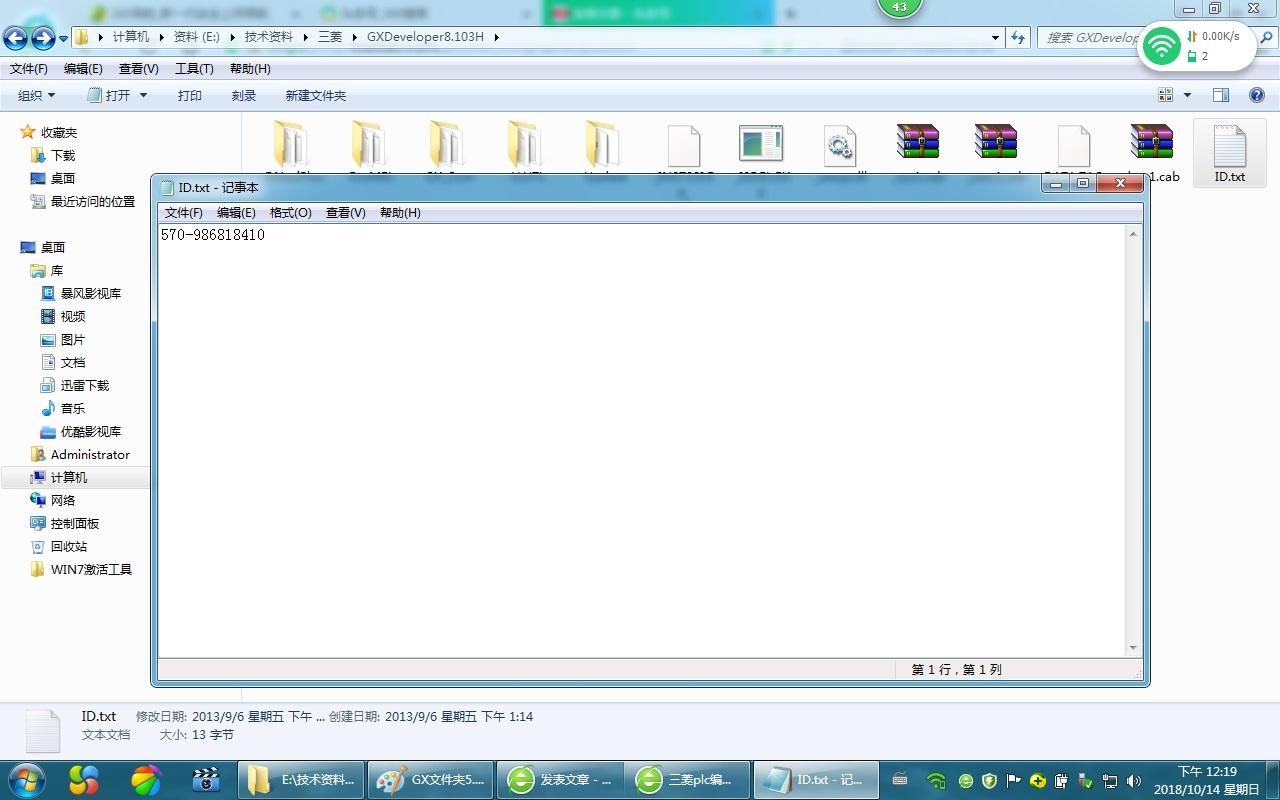Click the Notepad vertical scrollbar down arrow
Image resolution: width=1280 pixels, height=800 pixels.
click(1133, 648)
